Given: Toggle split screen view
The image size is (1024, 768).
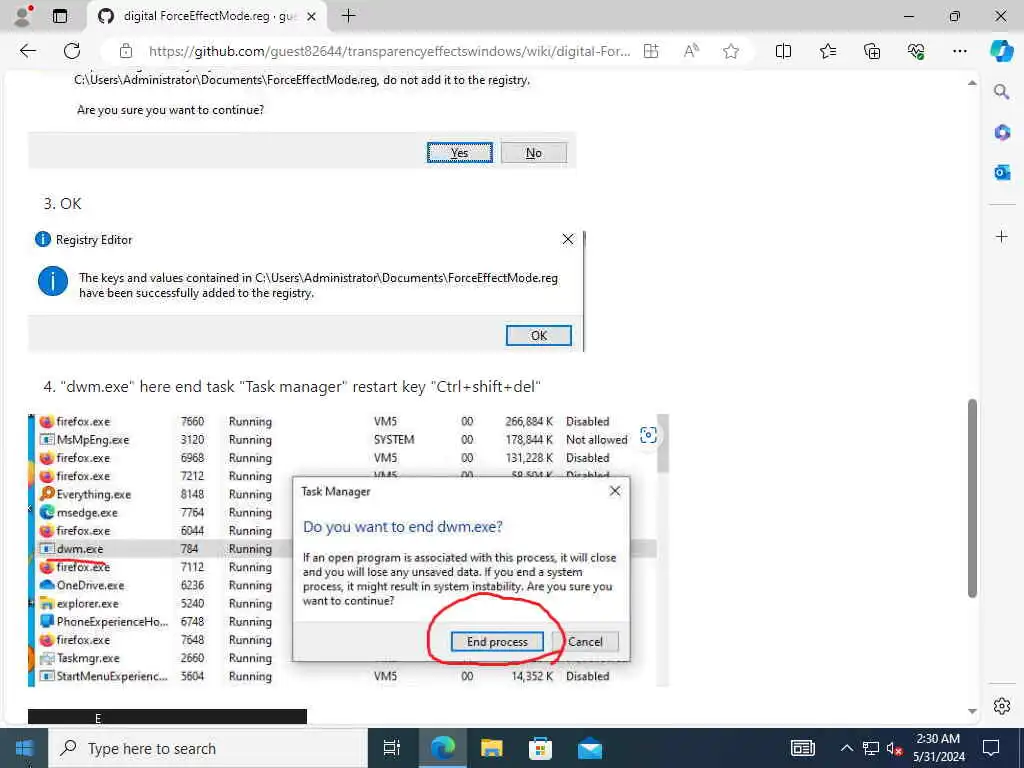Looking at the screenshot, I should (x=783, y=51).
